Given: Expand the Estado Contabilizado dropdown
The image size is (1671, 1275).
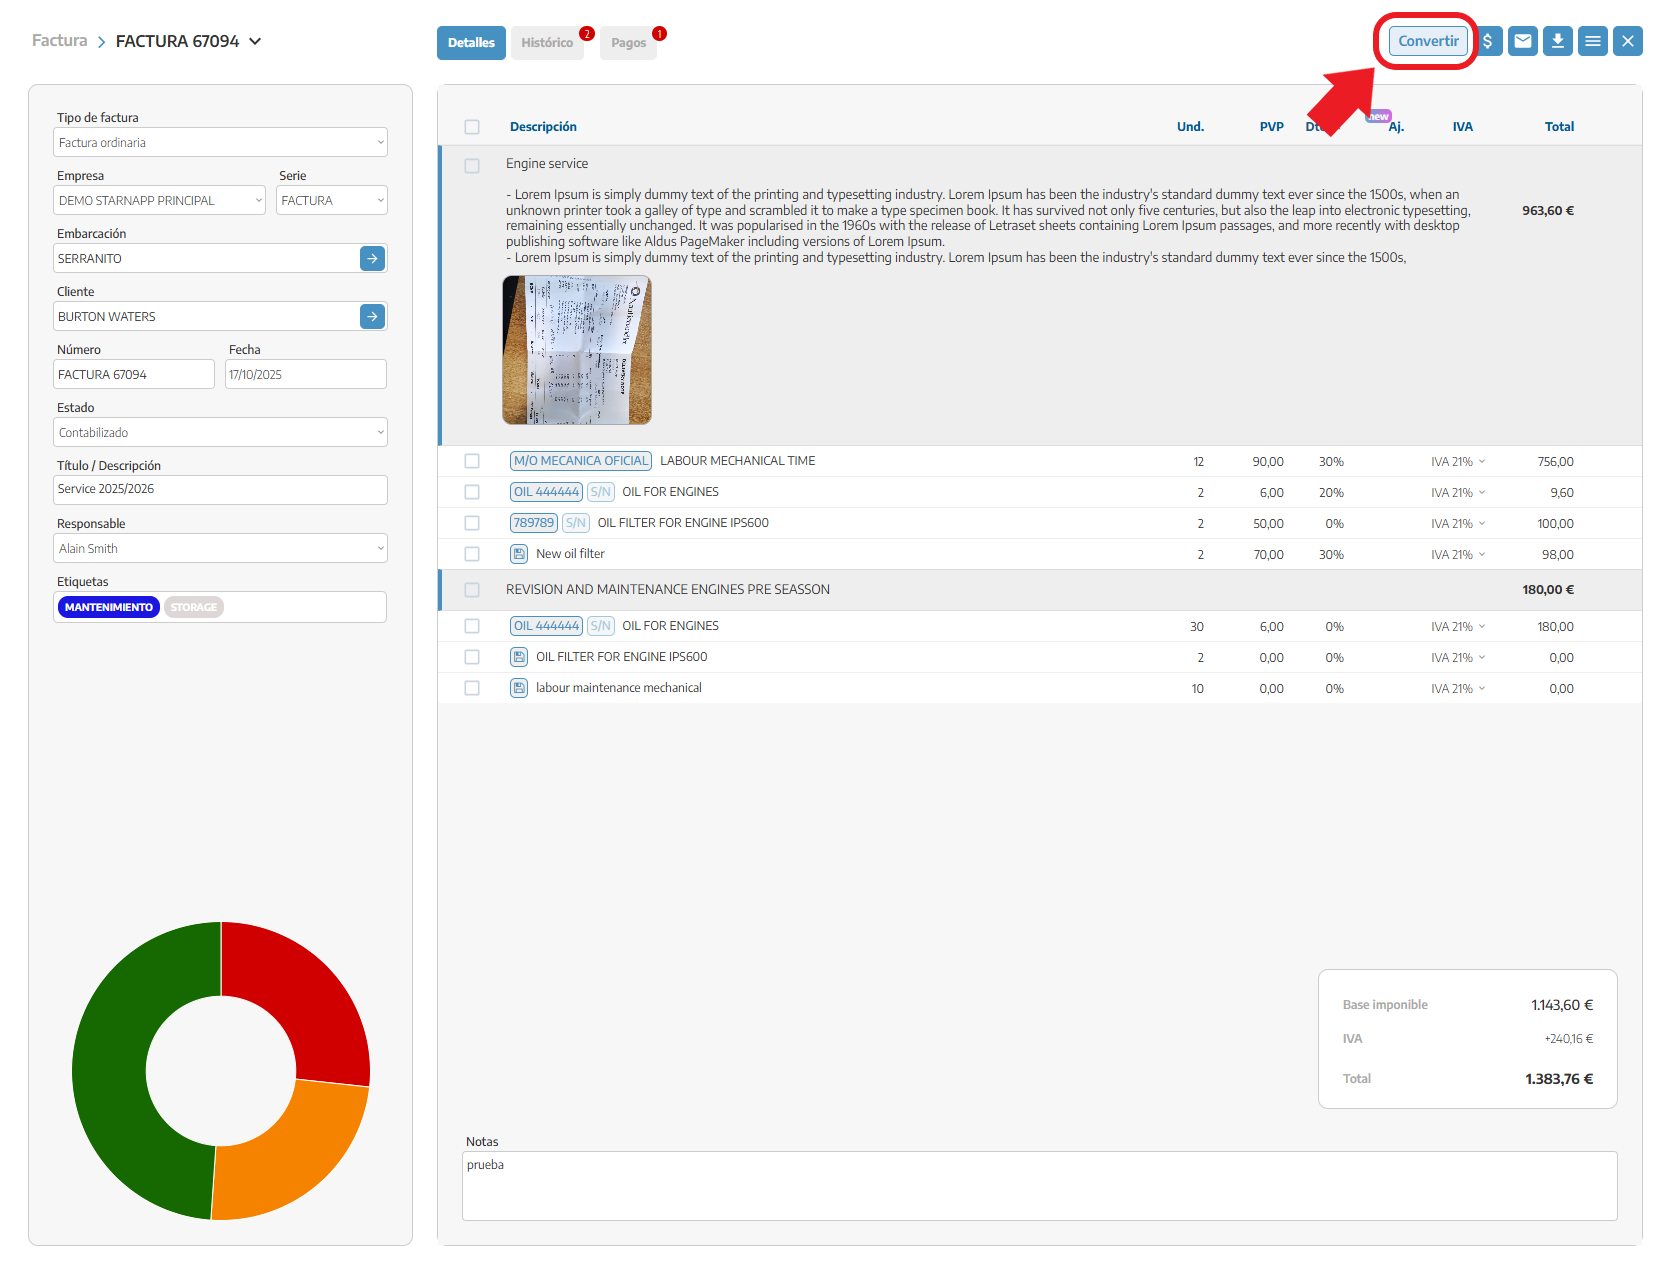Looking at the screenshot, I should coord(220,432).
